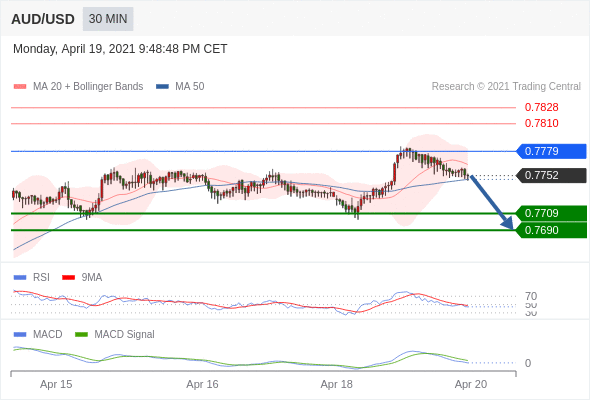Open the Trading Central research credit
Viewport: 590px width, 400px height.
pyautogui.click(x=506, y=87)
